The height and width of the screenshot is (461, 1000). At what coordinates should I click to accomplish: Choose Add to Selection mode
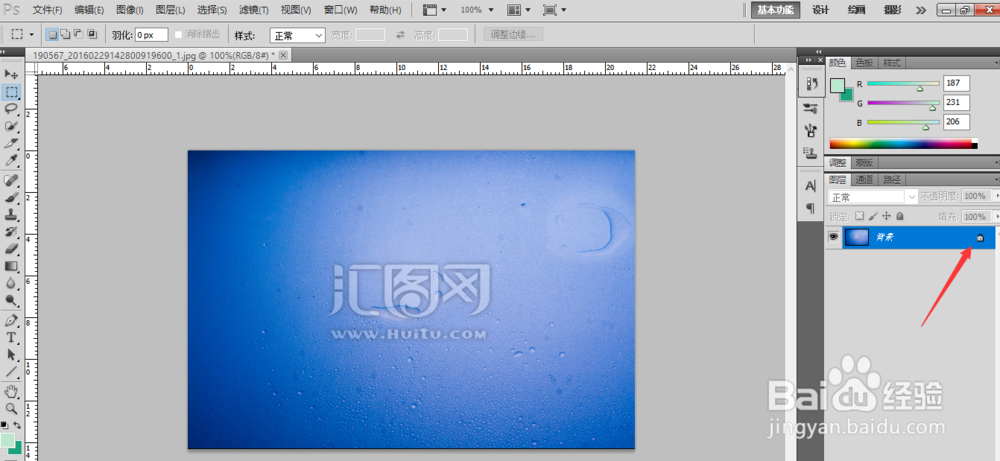coord(65,34)
